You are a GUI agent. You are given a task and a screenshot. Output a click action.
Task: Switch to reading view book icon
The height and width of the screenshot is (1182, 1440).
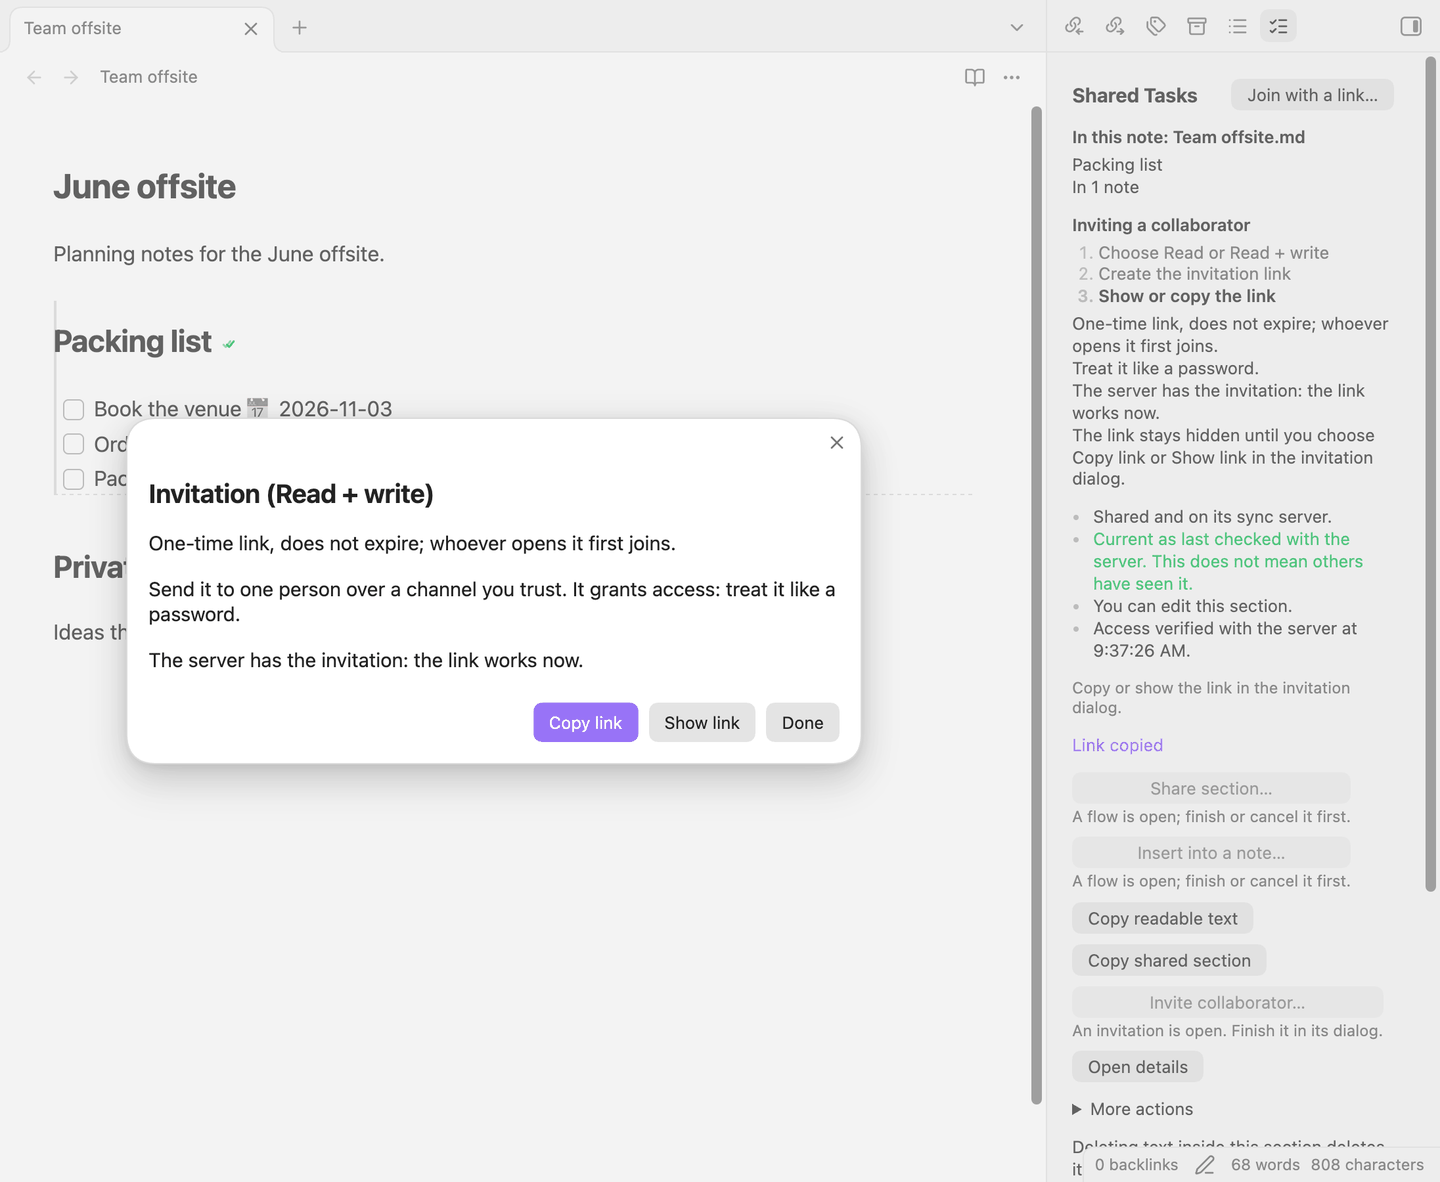click(x=975, y=77)
